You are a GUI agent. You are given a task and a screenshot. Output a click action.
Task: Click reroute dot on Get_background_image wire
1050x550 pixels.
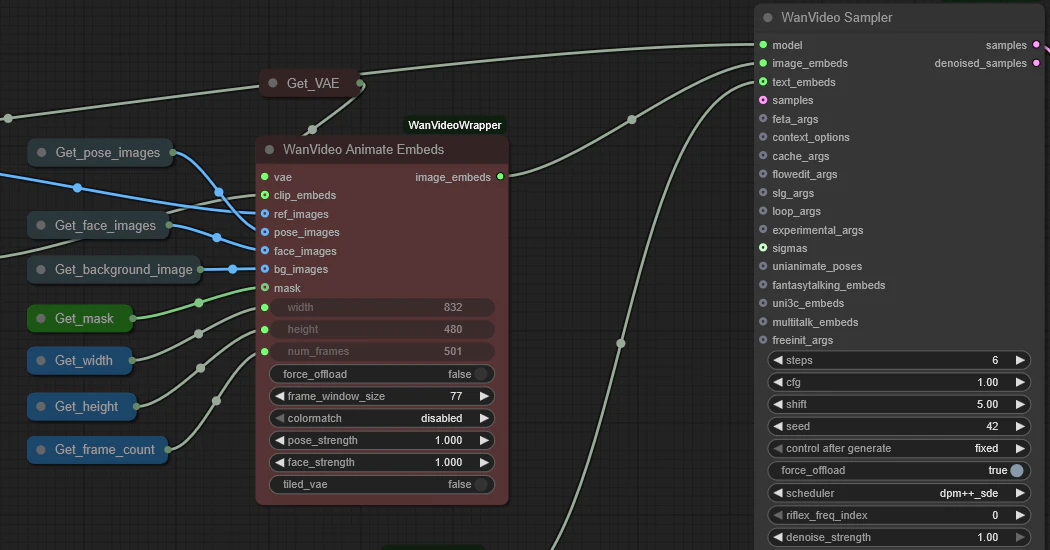click(x=232, y=269)
